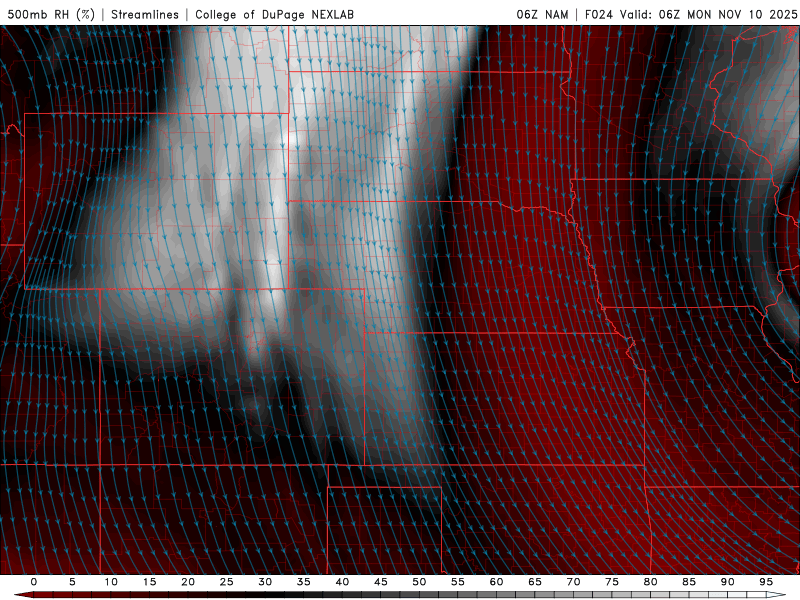
Task: Click the '95' value on color scale
Action: click(x=766, y=582)
